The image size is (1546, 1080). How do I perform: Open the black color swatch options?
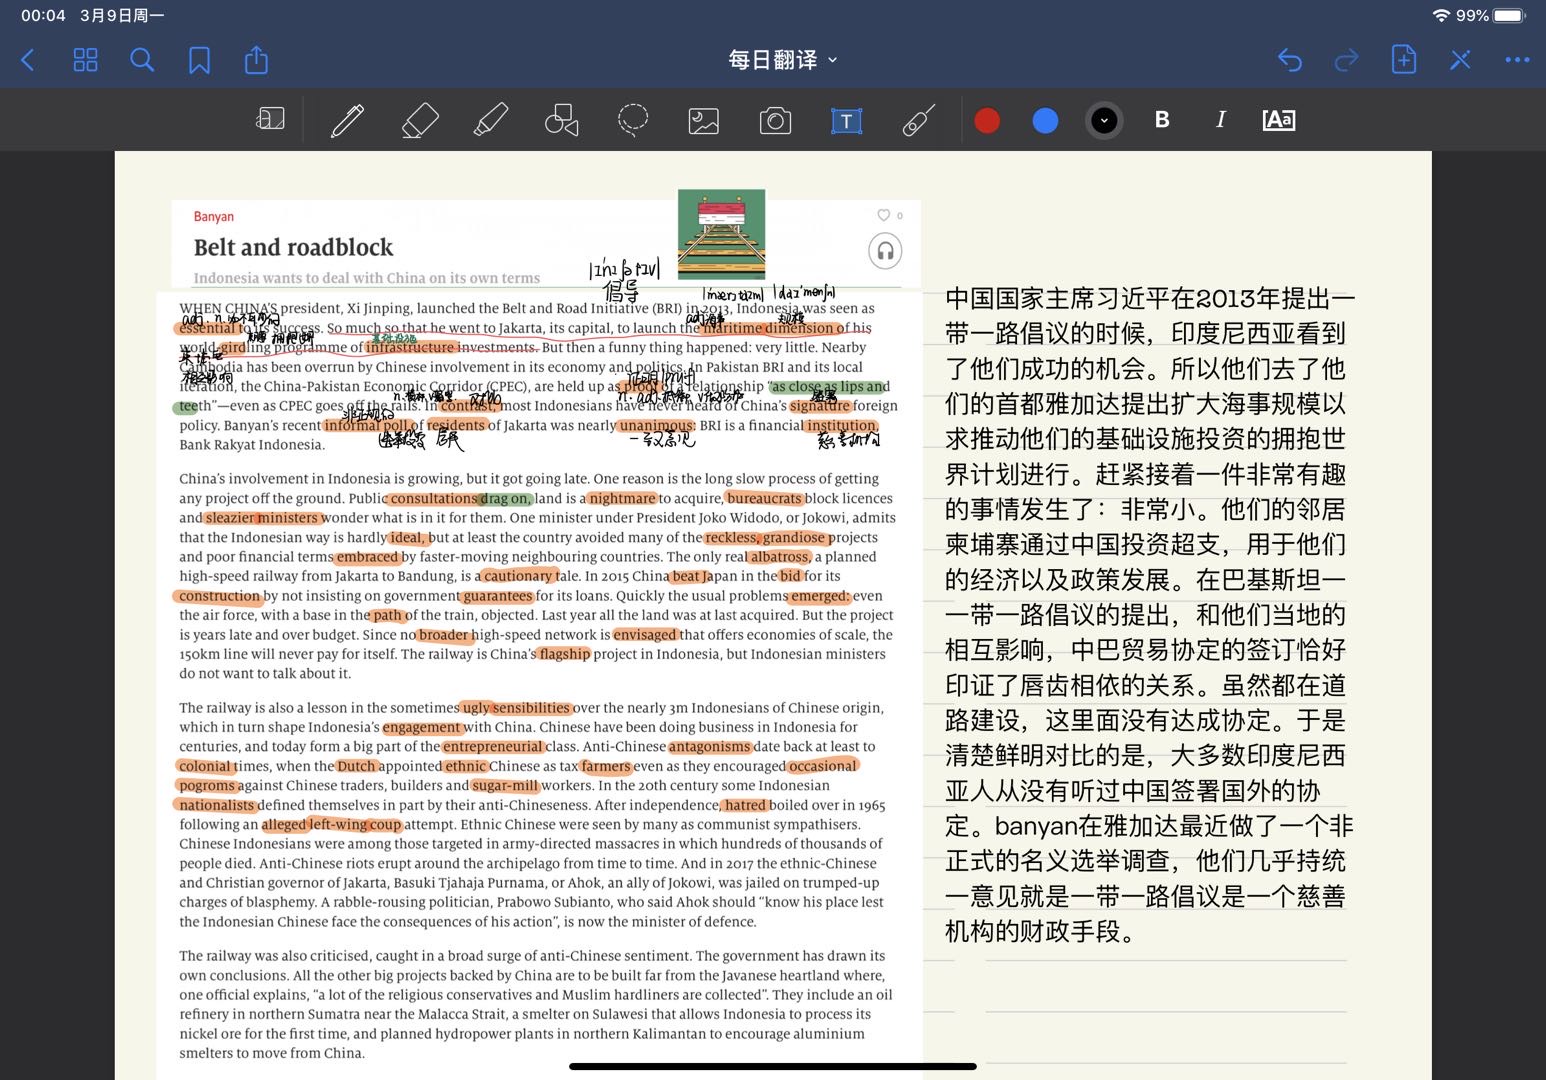pos(1104,121)
